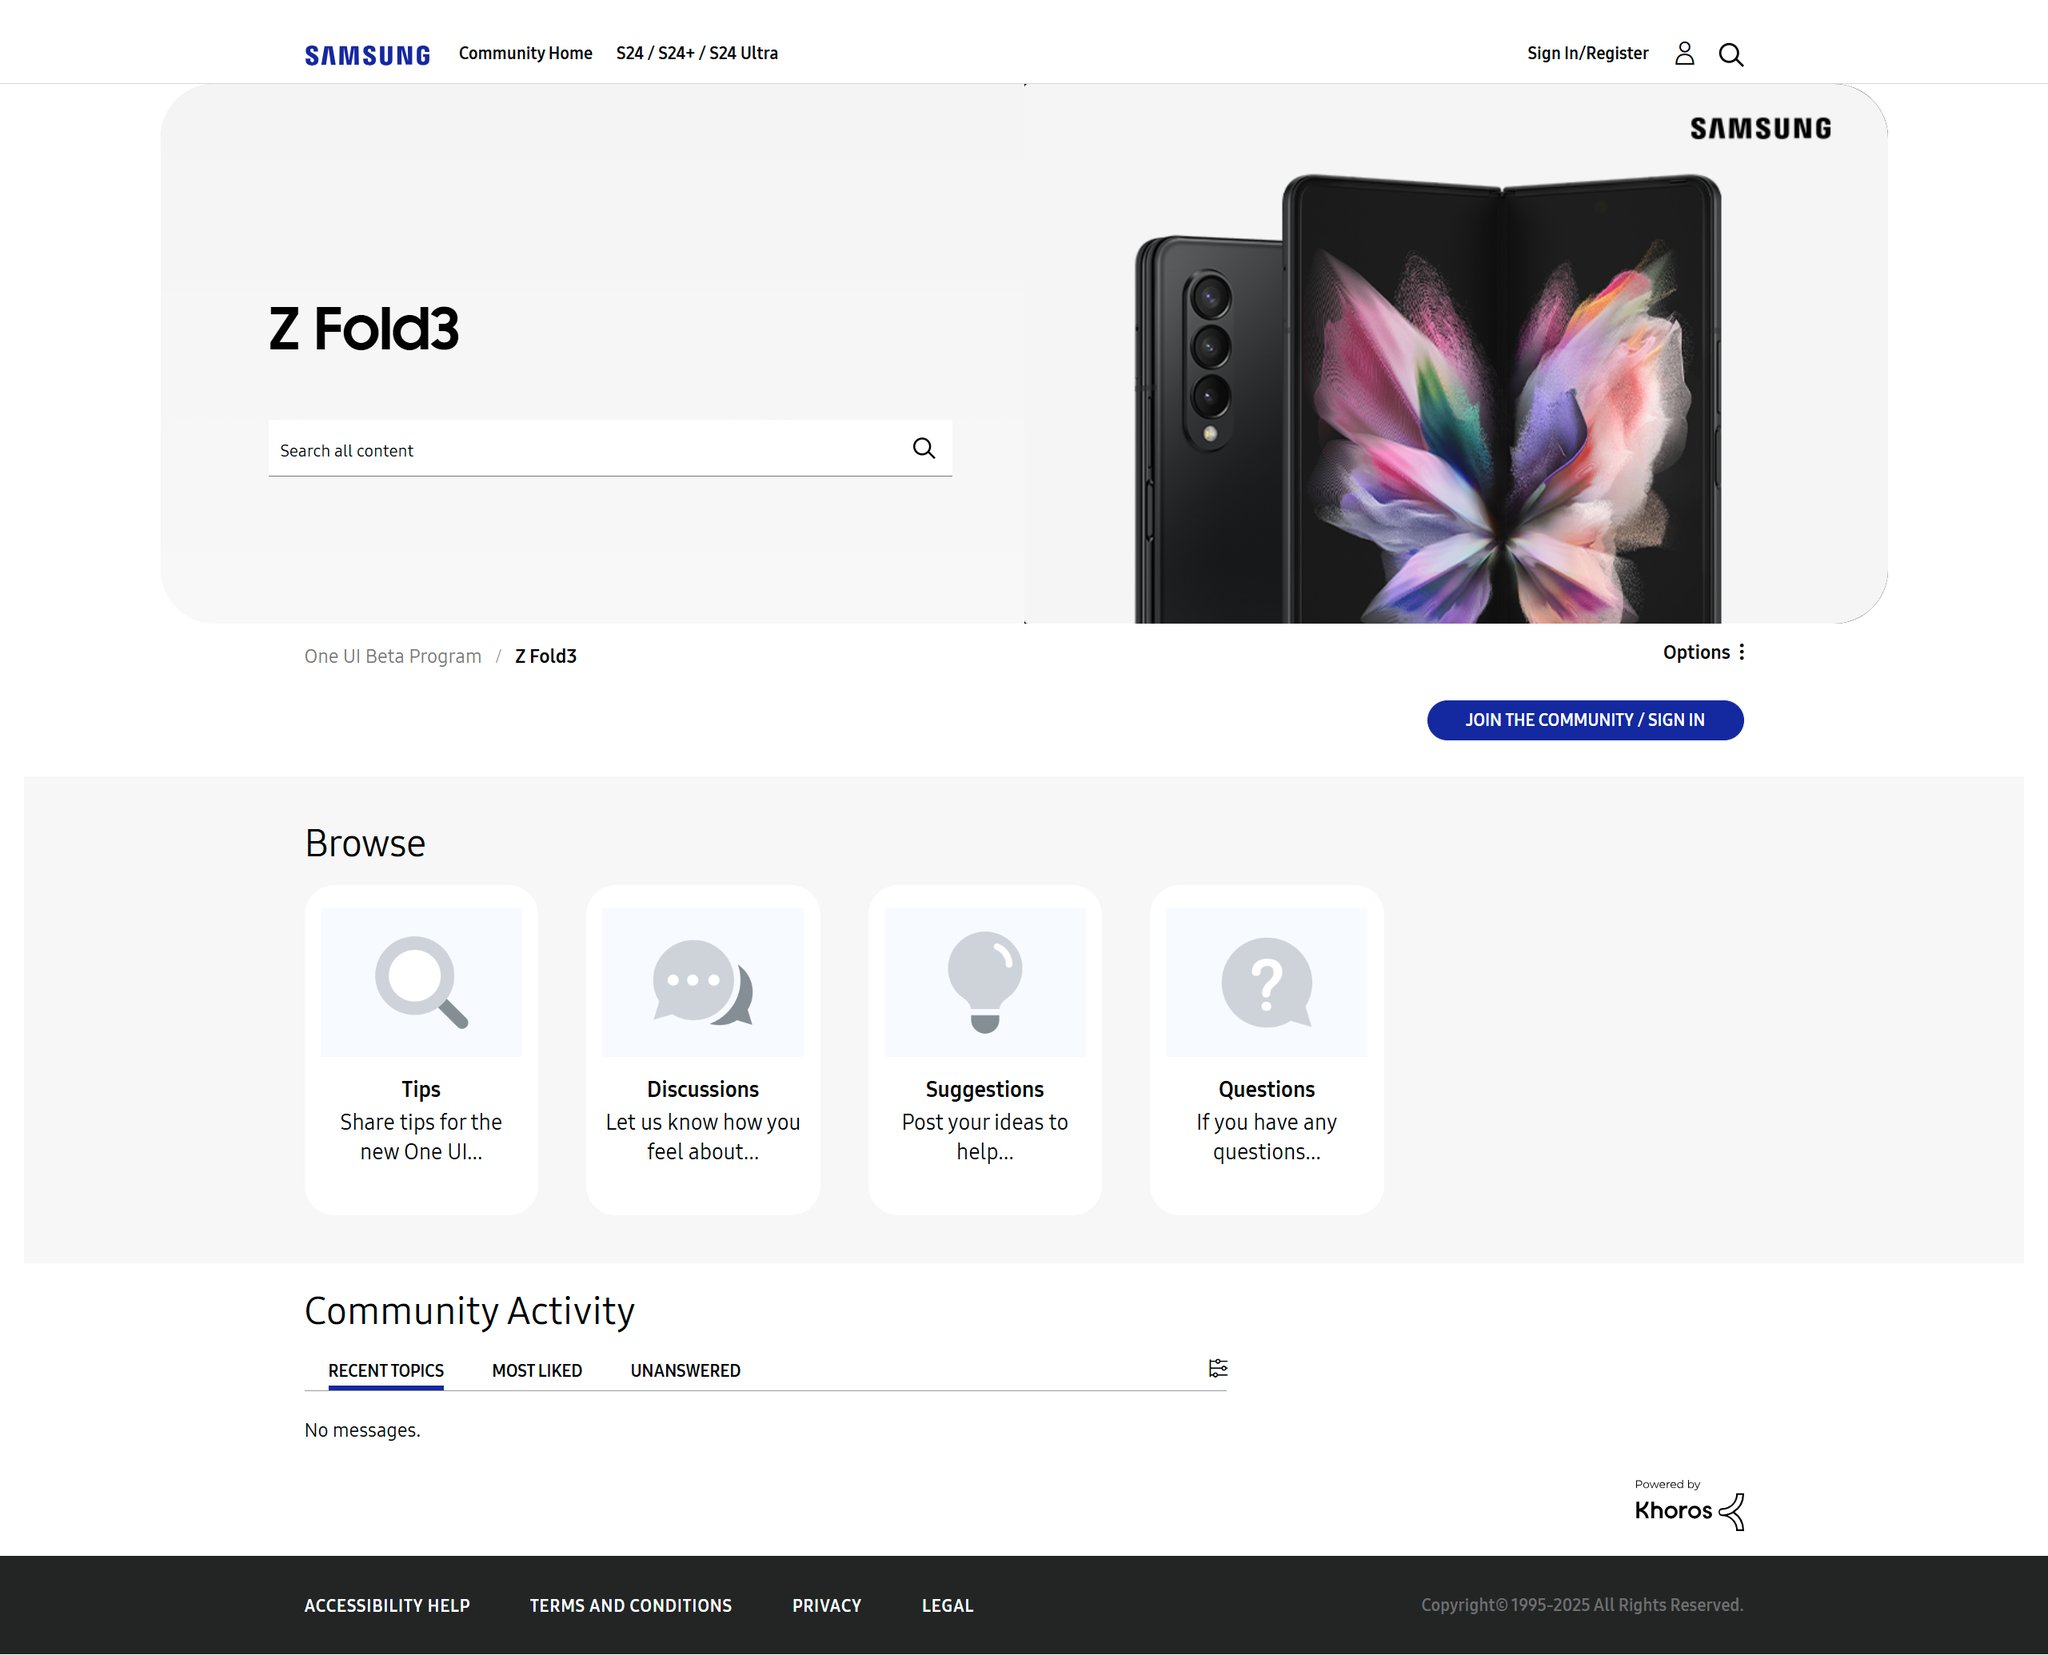Click One UI Beta Program breadcrumb link
This screenshot has height=1655, width=2048.
(x=390, y=655)
